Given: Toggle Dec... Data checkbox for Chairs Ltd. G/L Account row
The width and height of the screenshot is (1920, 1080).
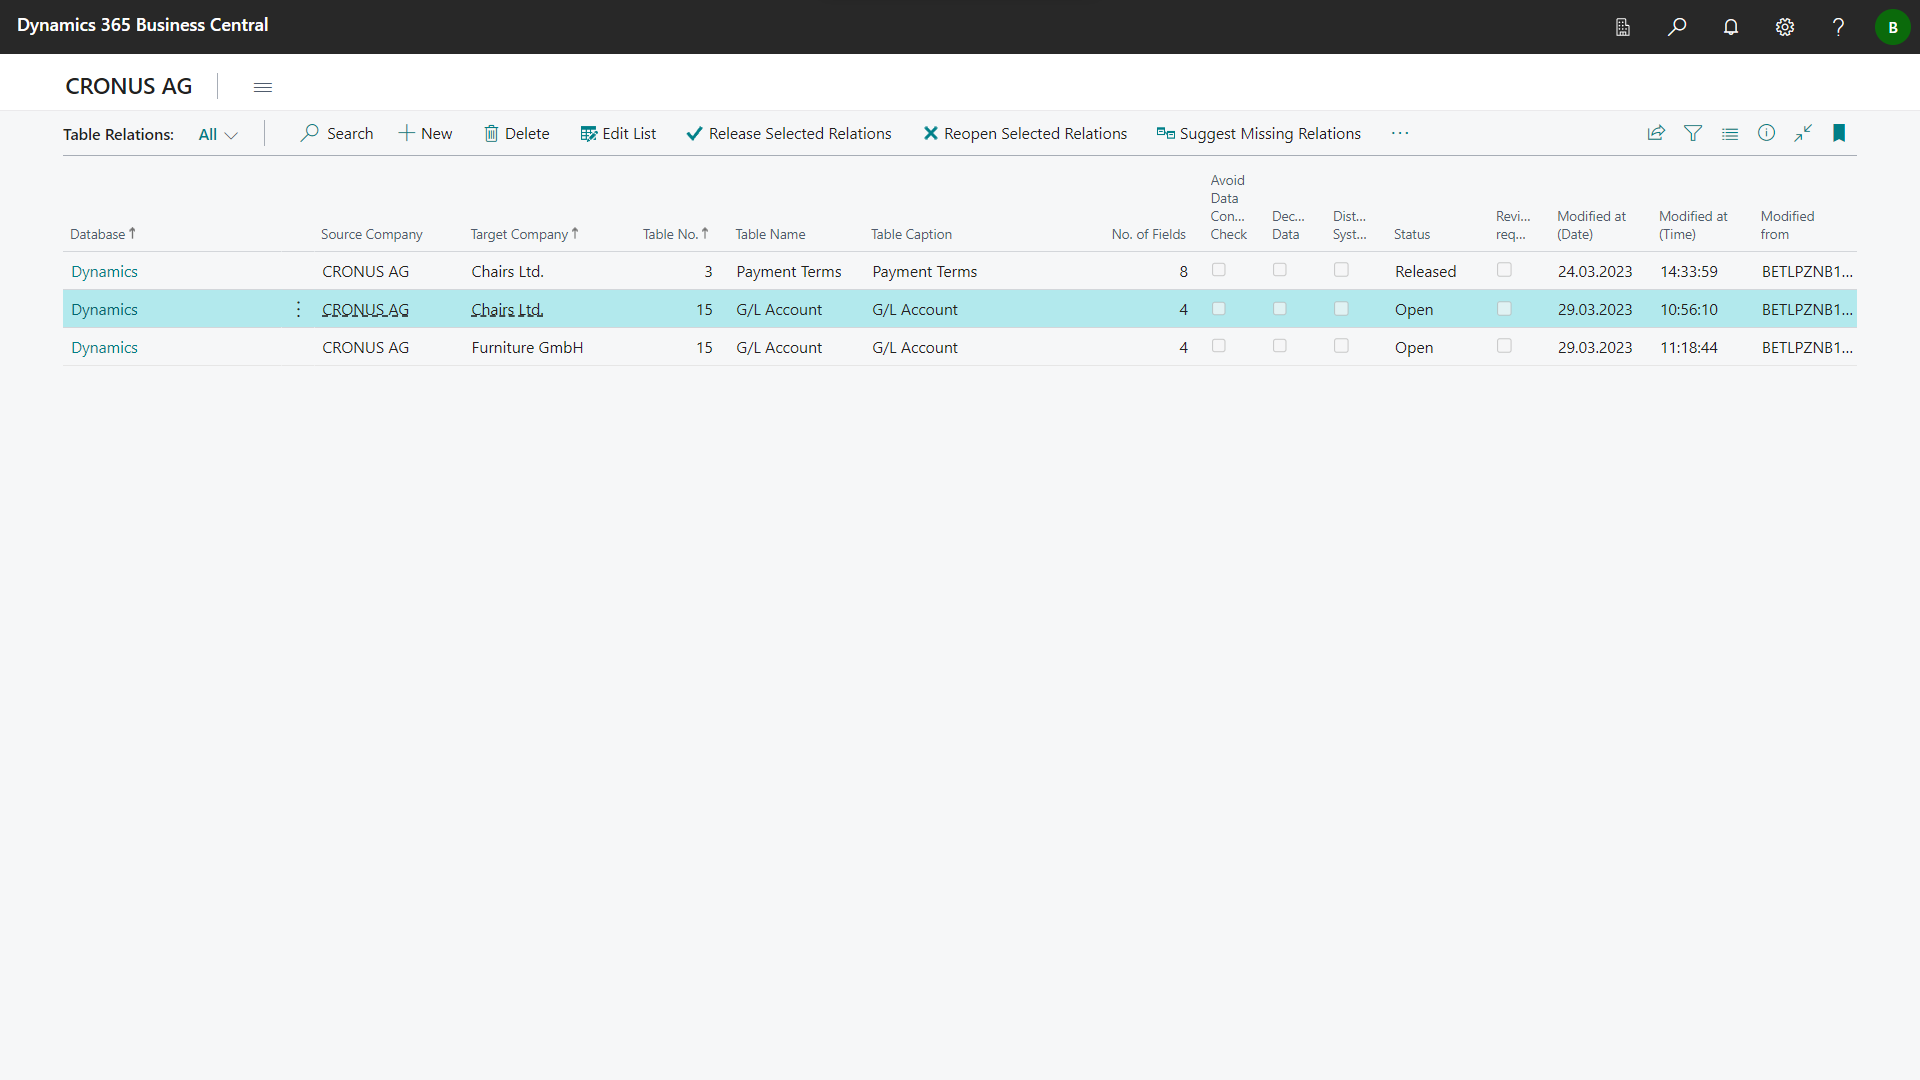Looking at the screenshot, I should point(1280,309).
